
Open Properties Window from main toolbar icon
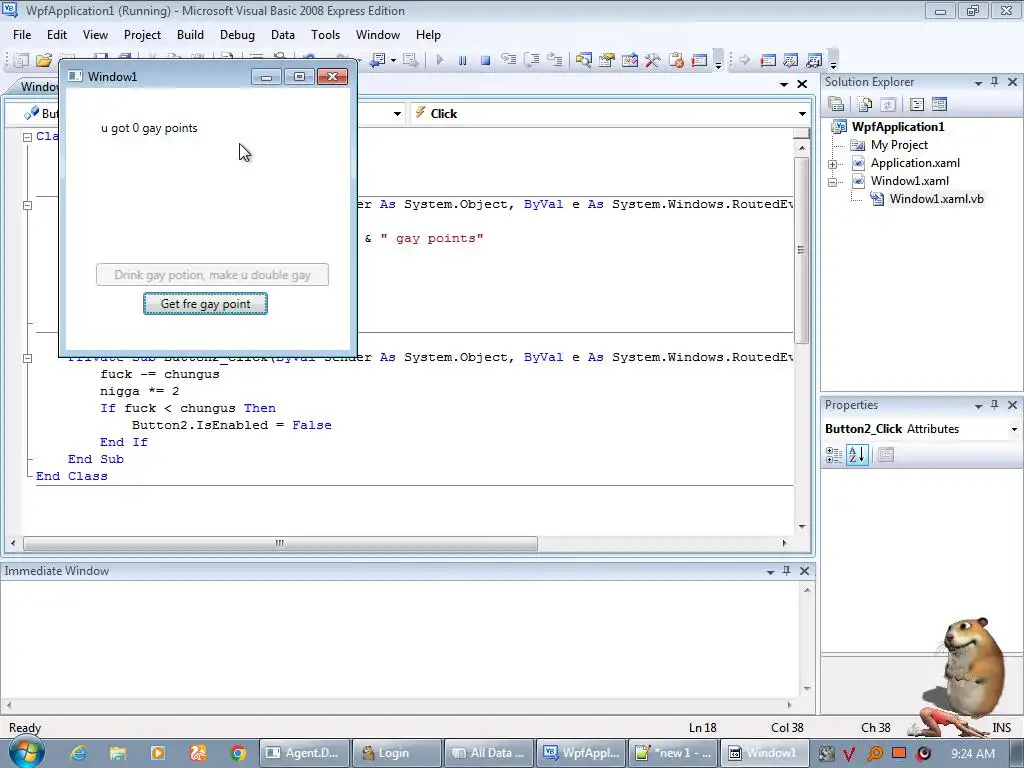click(x=607, y=60)
